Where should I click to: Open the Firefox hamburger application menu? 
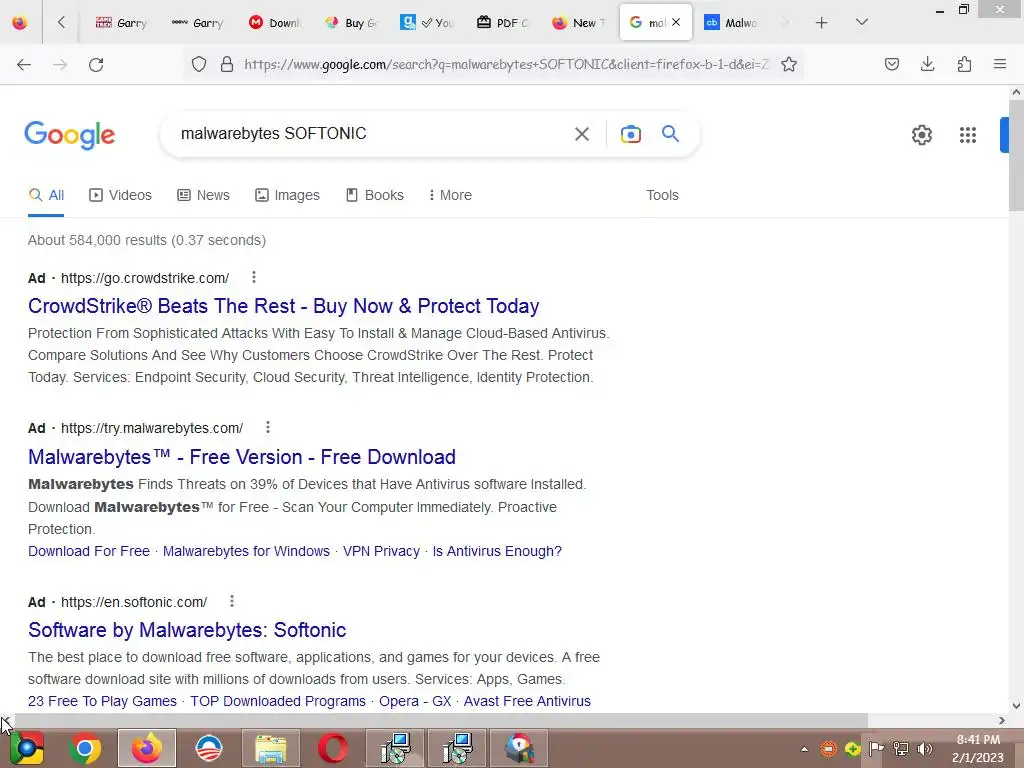999,64
